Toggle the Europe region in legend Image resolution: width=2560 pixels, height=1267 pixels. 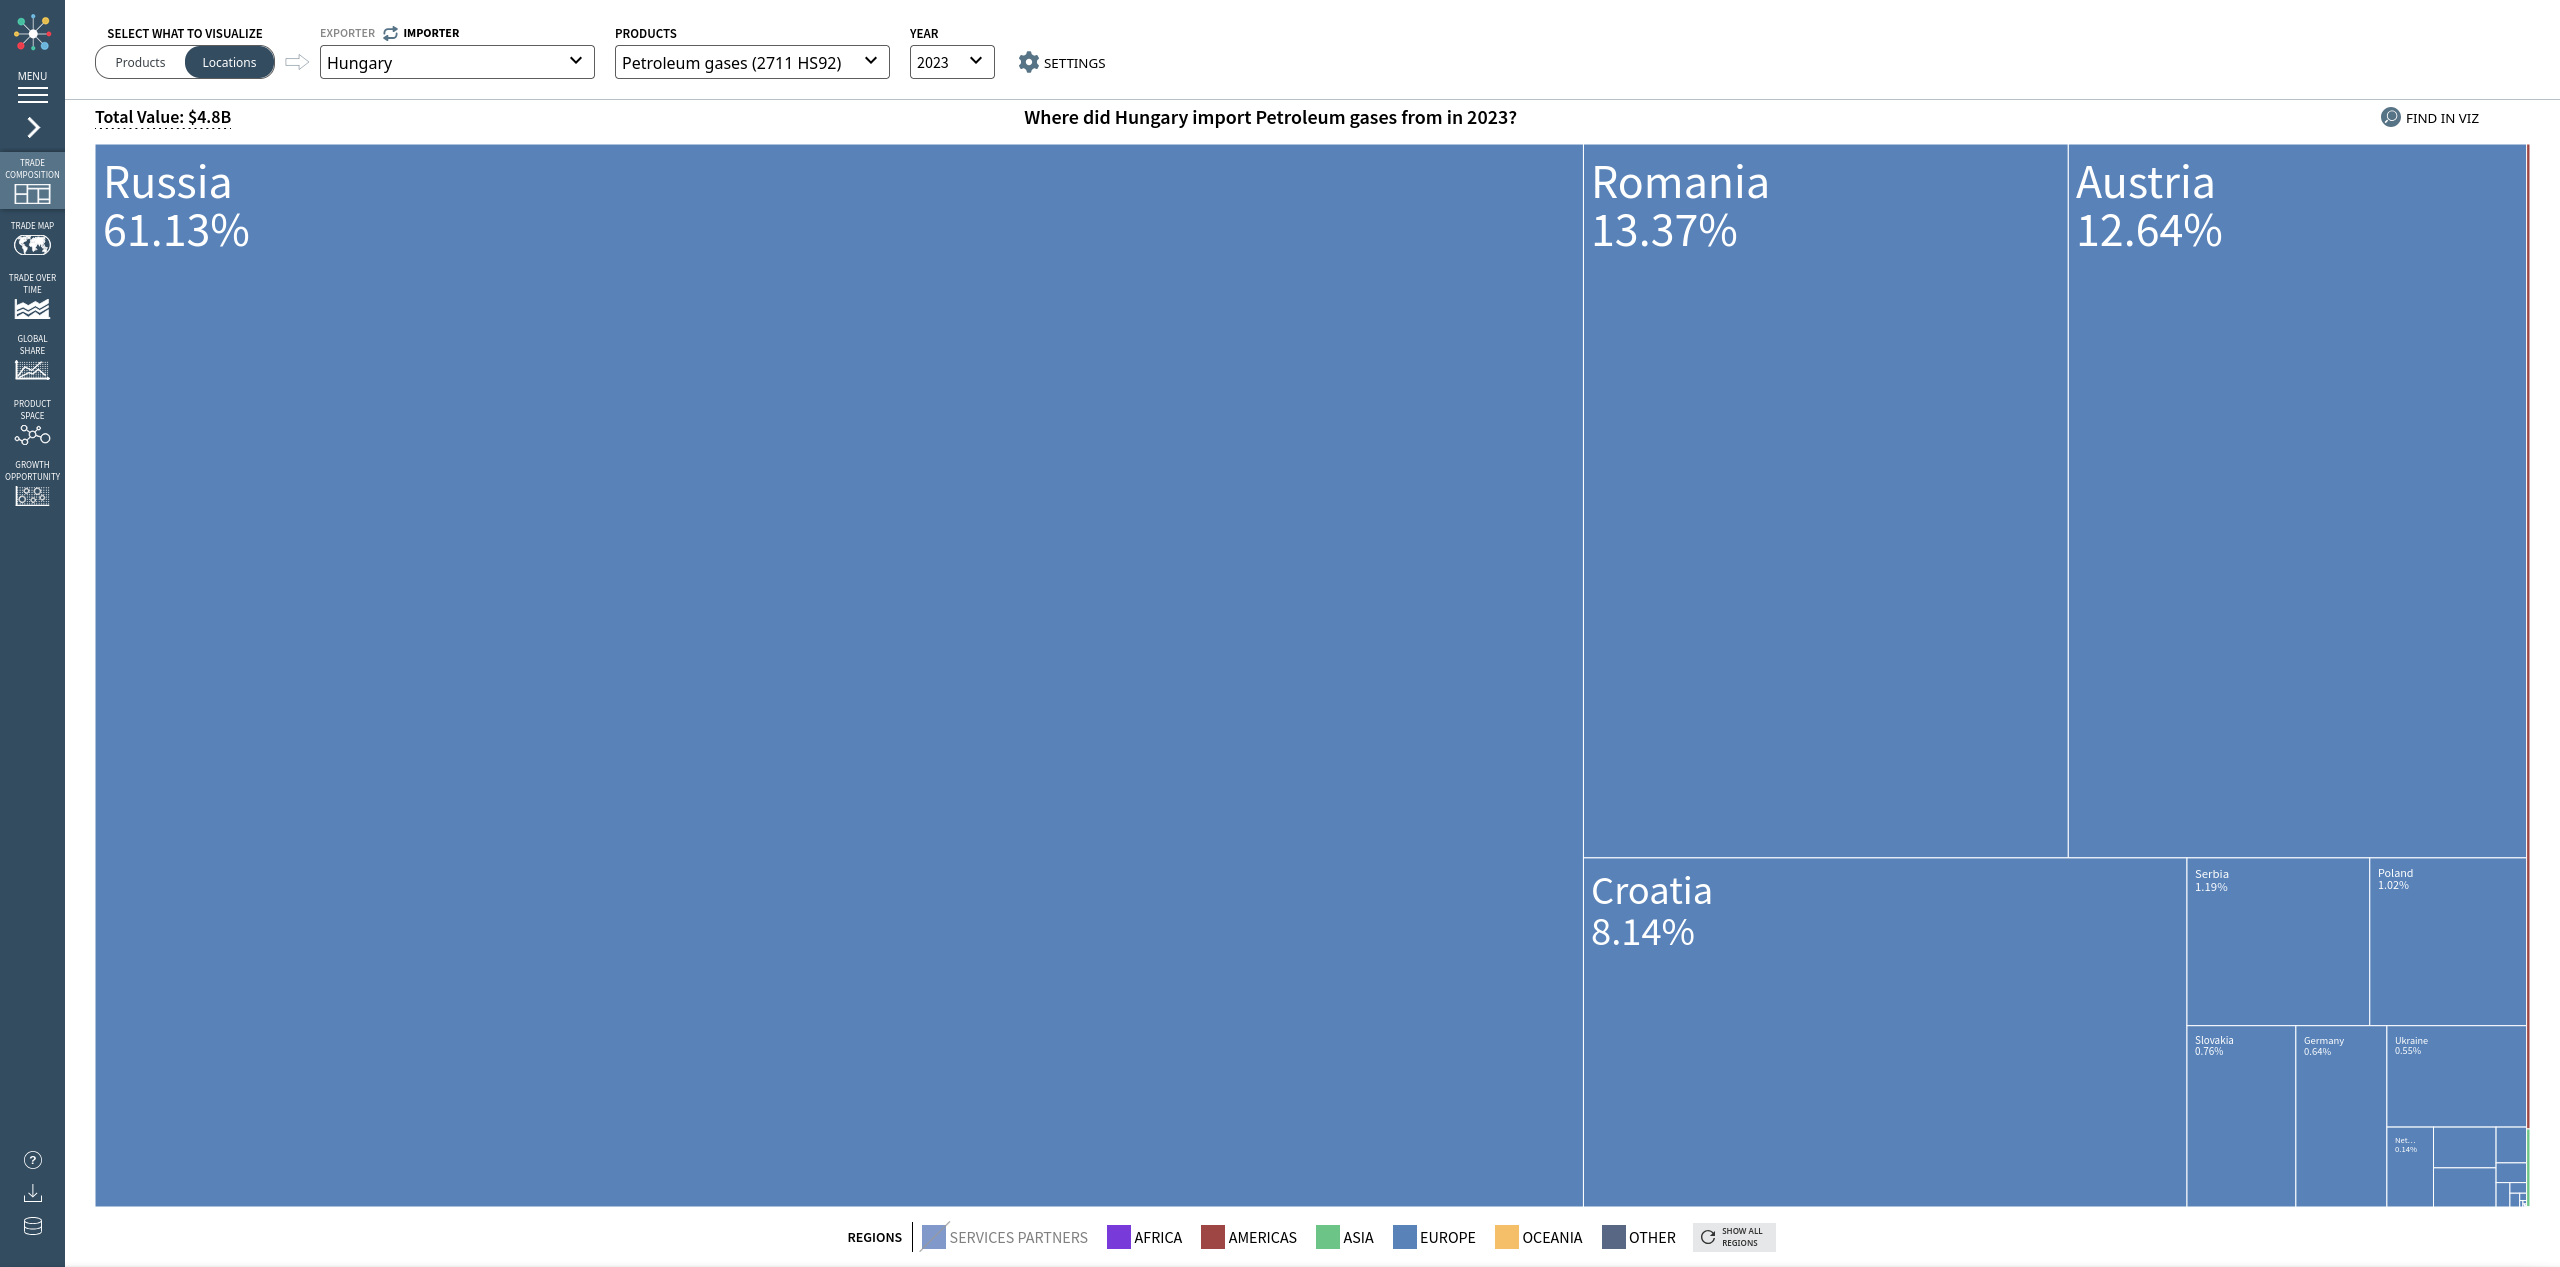coord(1434,1237)
